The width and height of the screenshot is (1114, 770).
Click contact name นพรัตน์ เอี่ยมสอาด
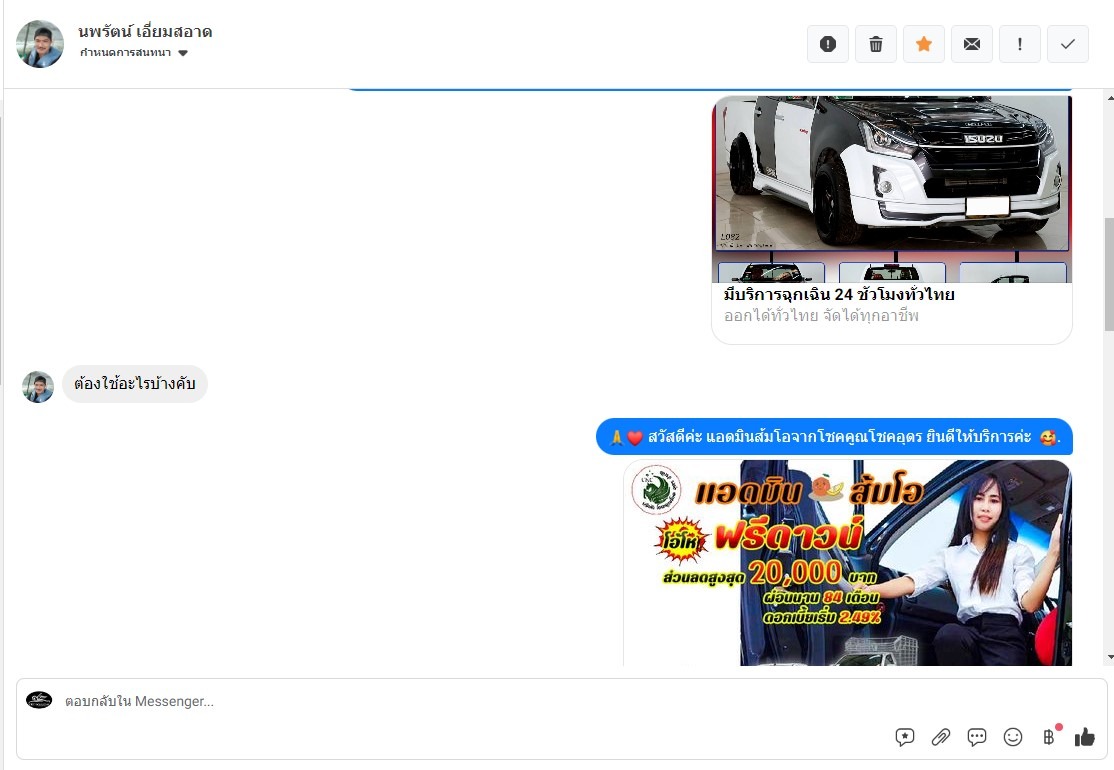145,32
